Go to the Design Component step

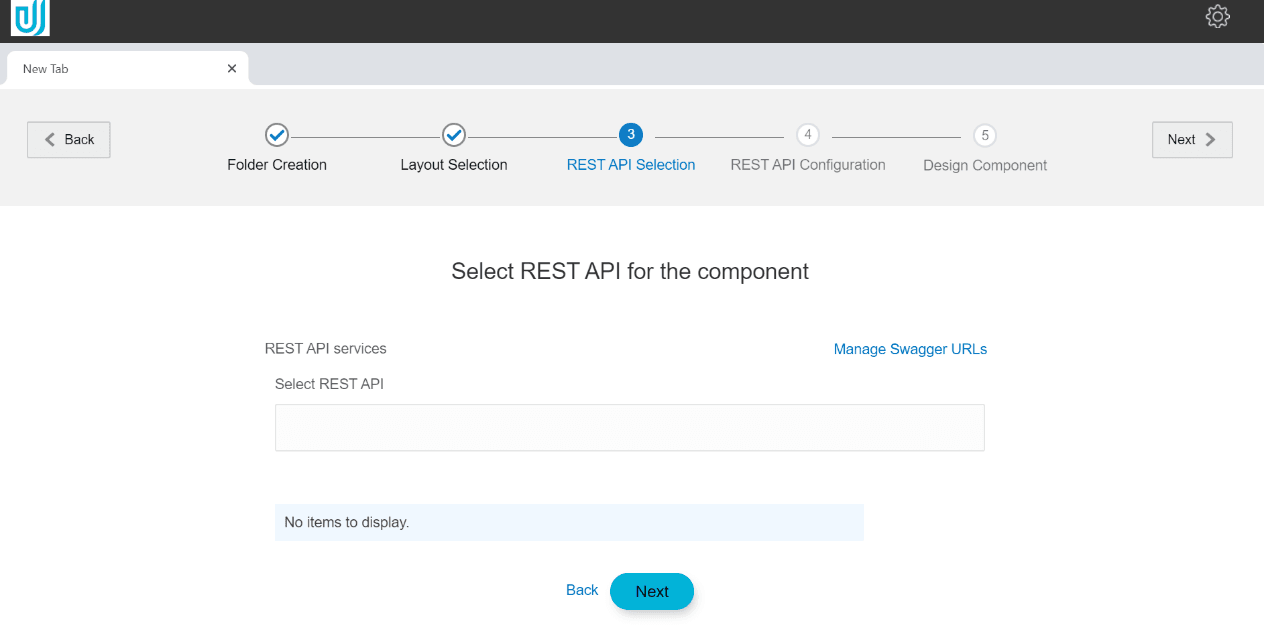coord(984,164)
